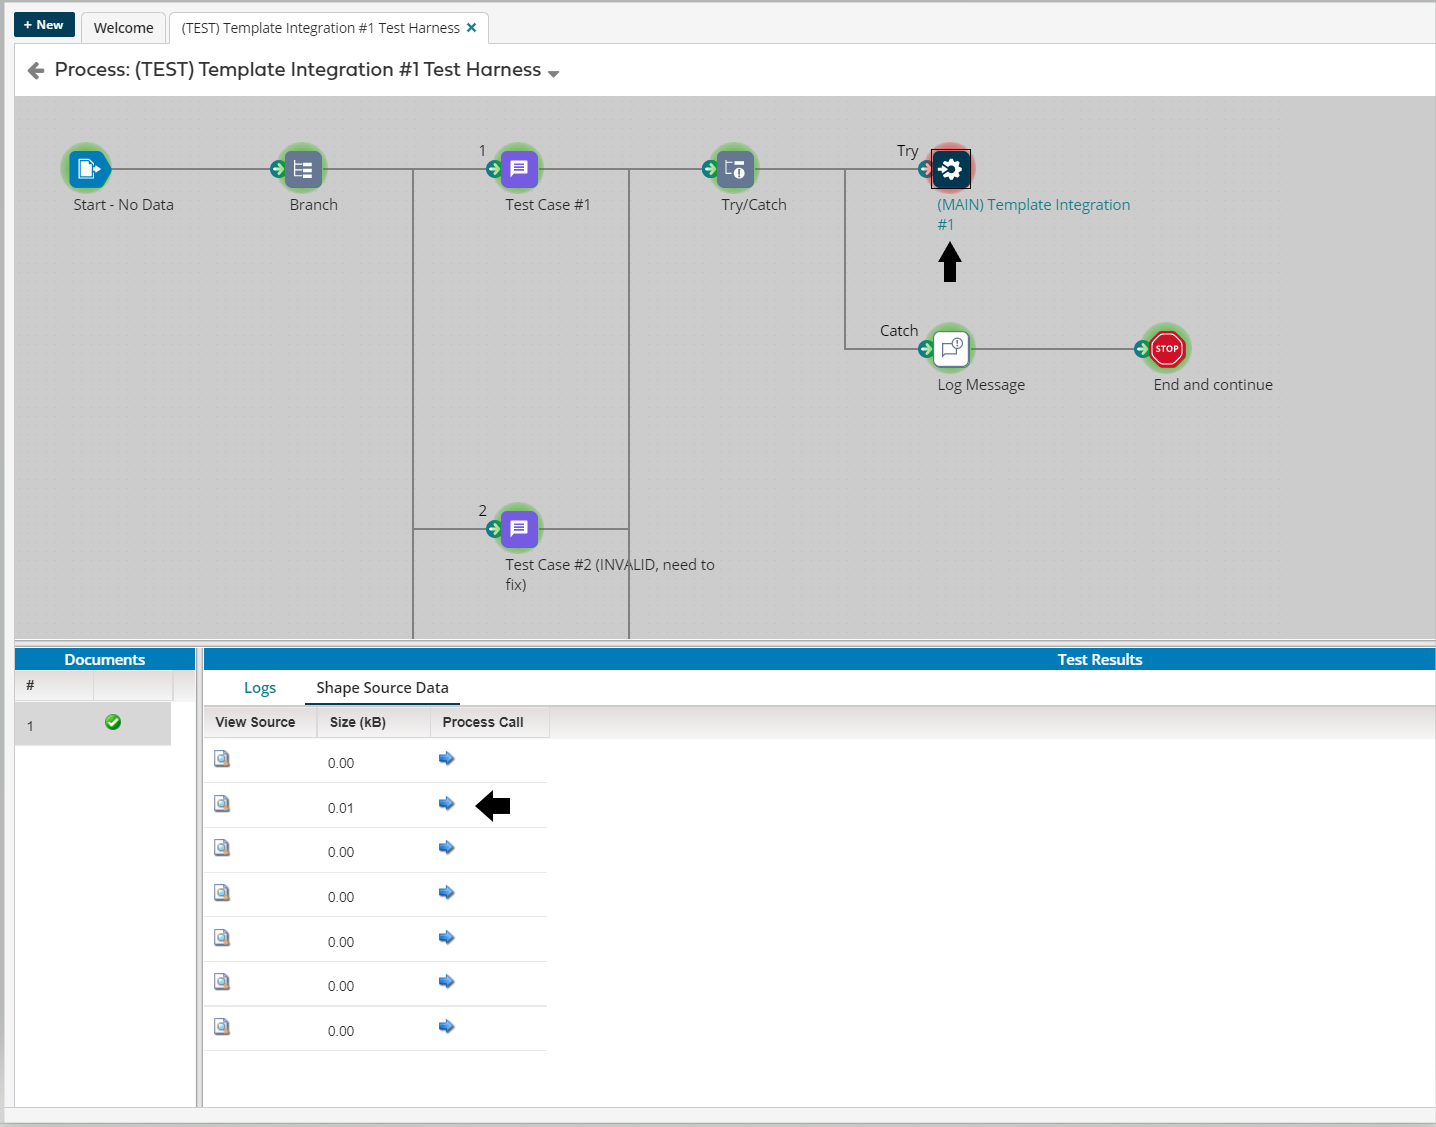Screen dimensions: 1436x1127
Task: Select document 1 in Documents list
Action: (x=92, y=724)
